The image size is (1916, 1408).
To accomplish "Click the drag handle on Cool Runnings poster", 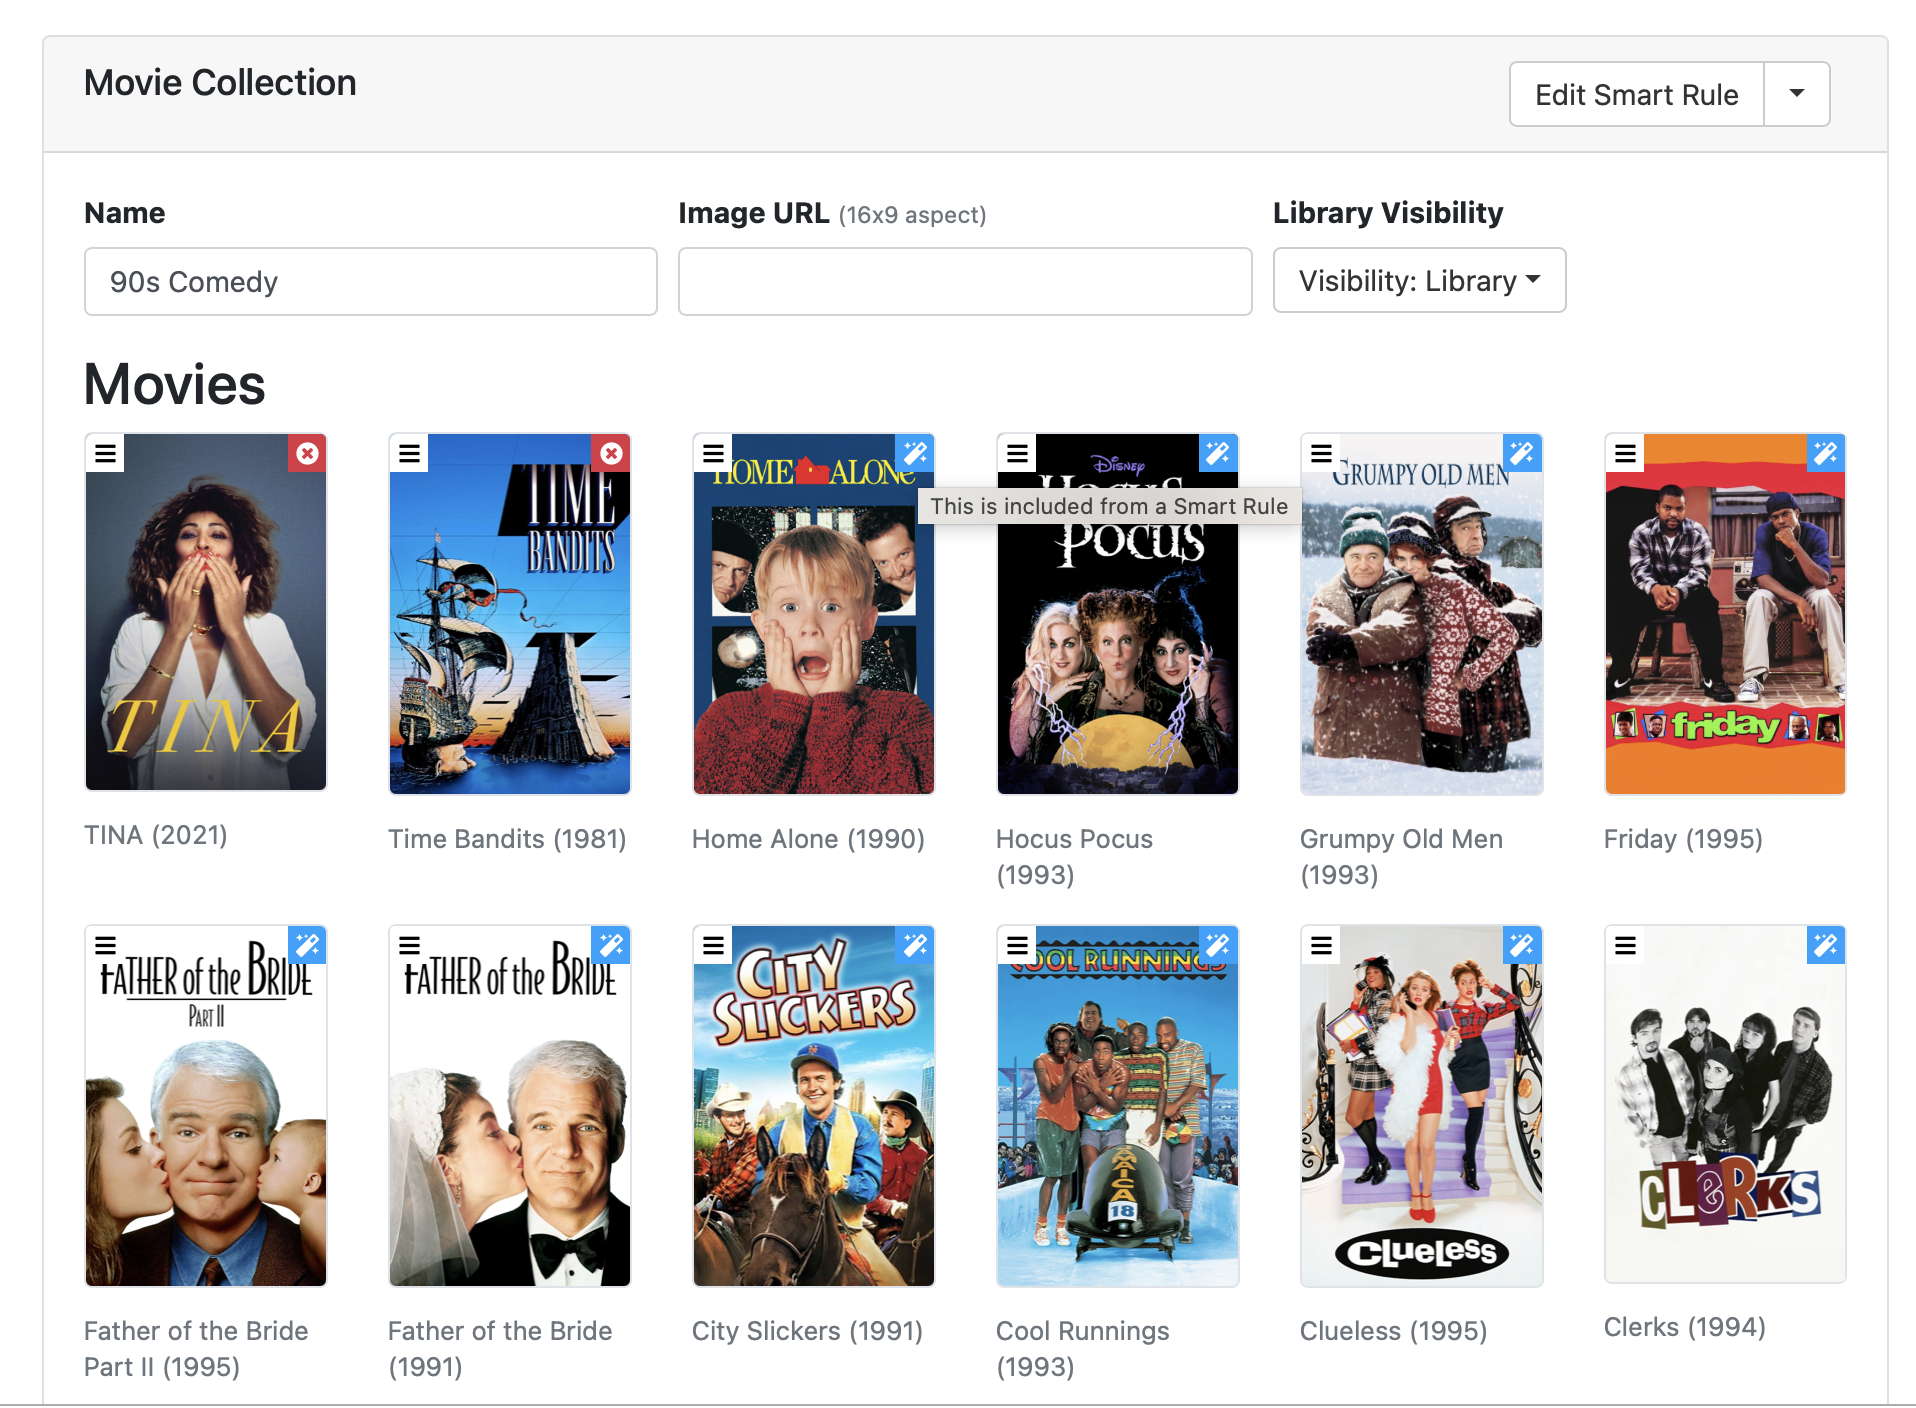I will coord(1017,945).
